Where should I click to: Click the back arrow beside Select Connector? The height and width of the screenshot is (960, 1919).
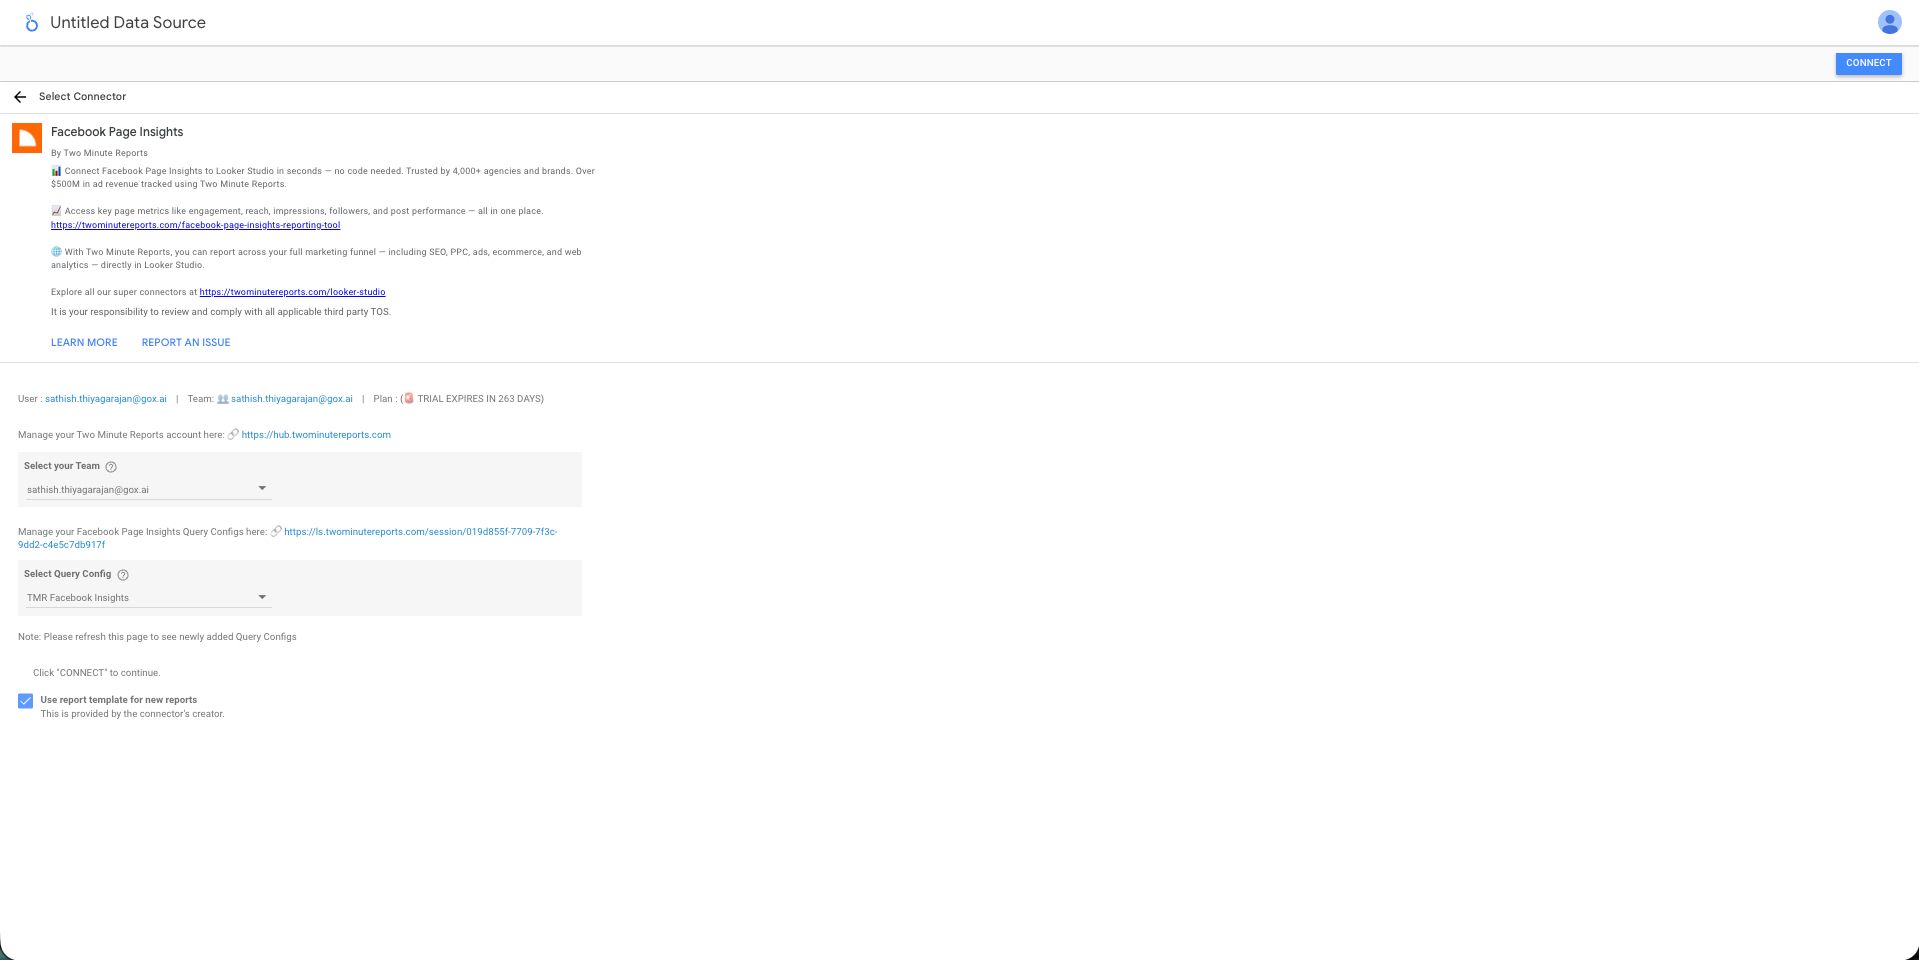(20, 96)
